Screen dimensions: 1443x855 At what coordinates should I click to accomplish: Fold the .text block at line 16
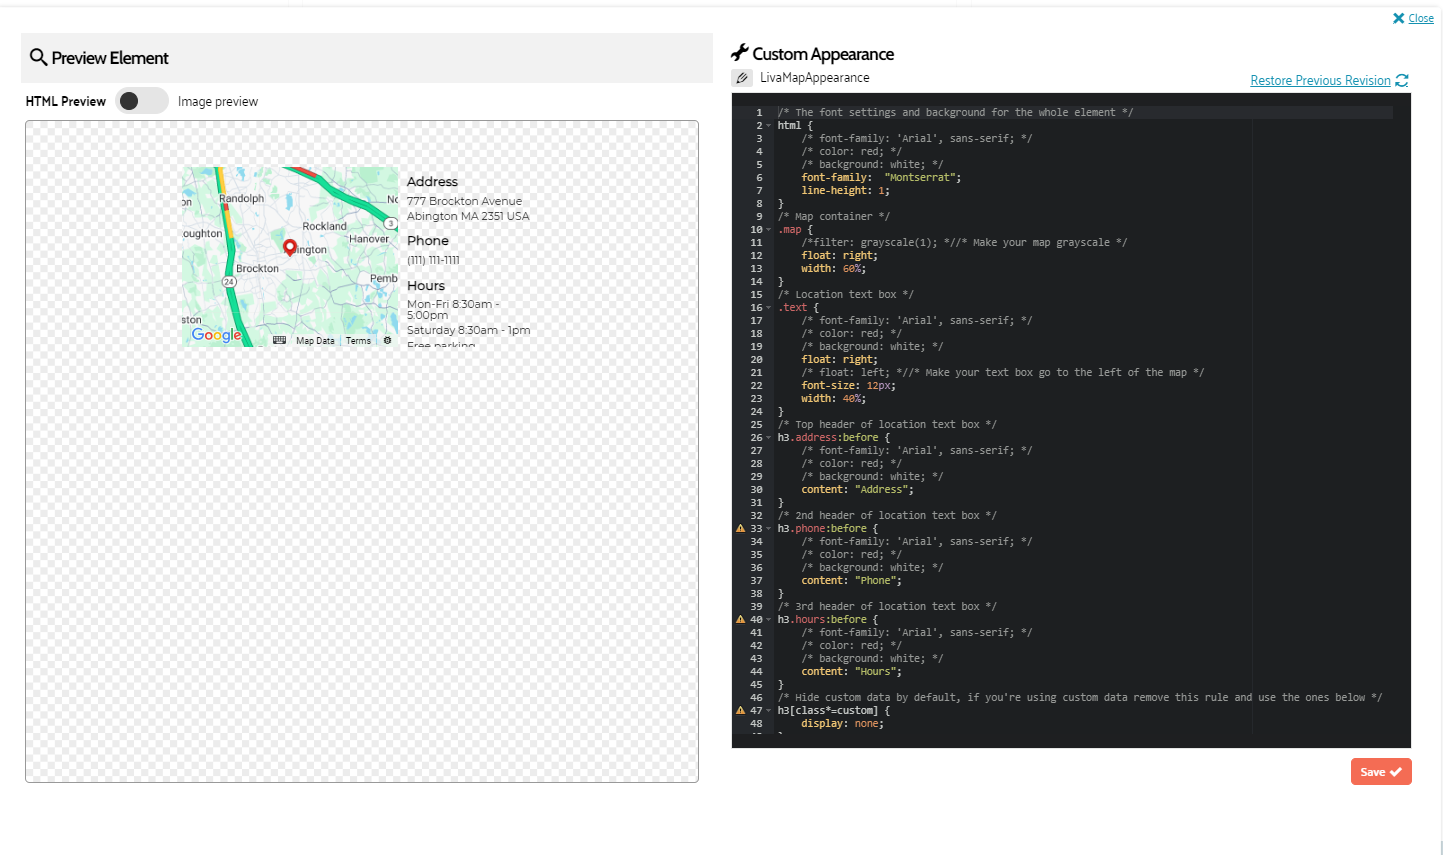769,308
